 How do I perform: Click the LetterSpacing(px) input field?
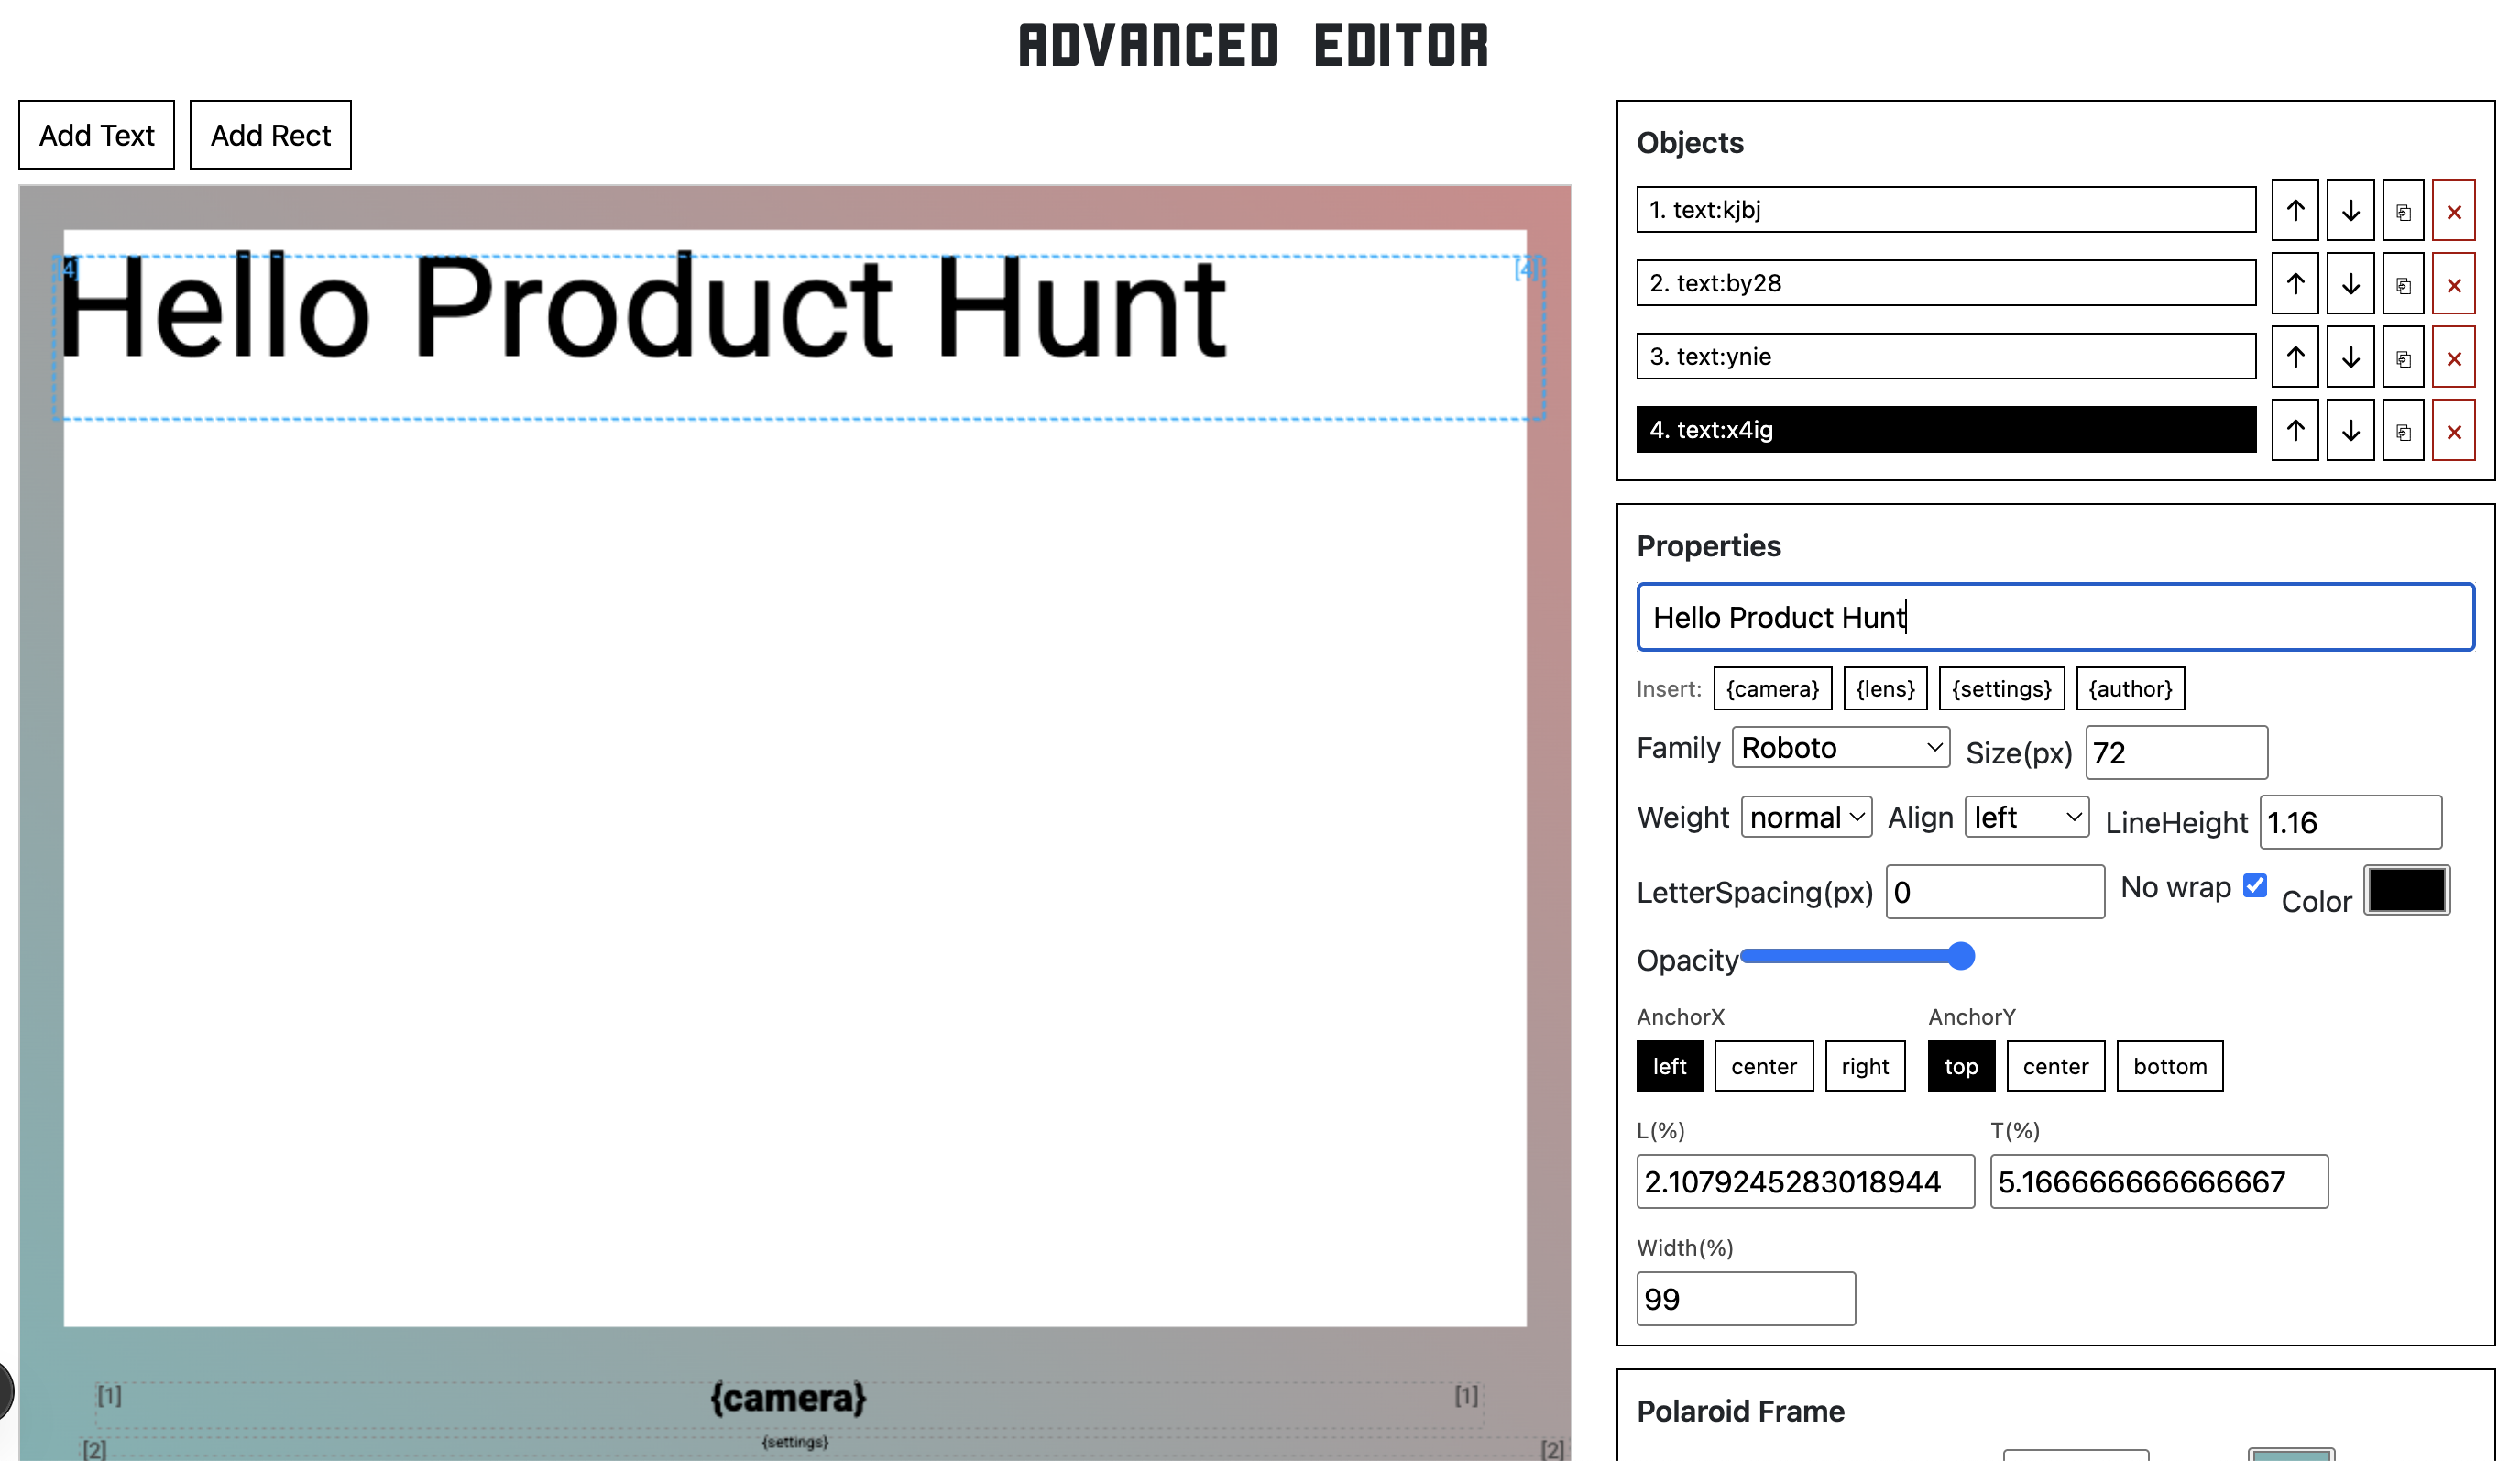pos(1995,893)
